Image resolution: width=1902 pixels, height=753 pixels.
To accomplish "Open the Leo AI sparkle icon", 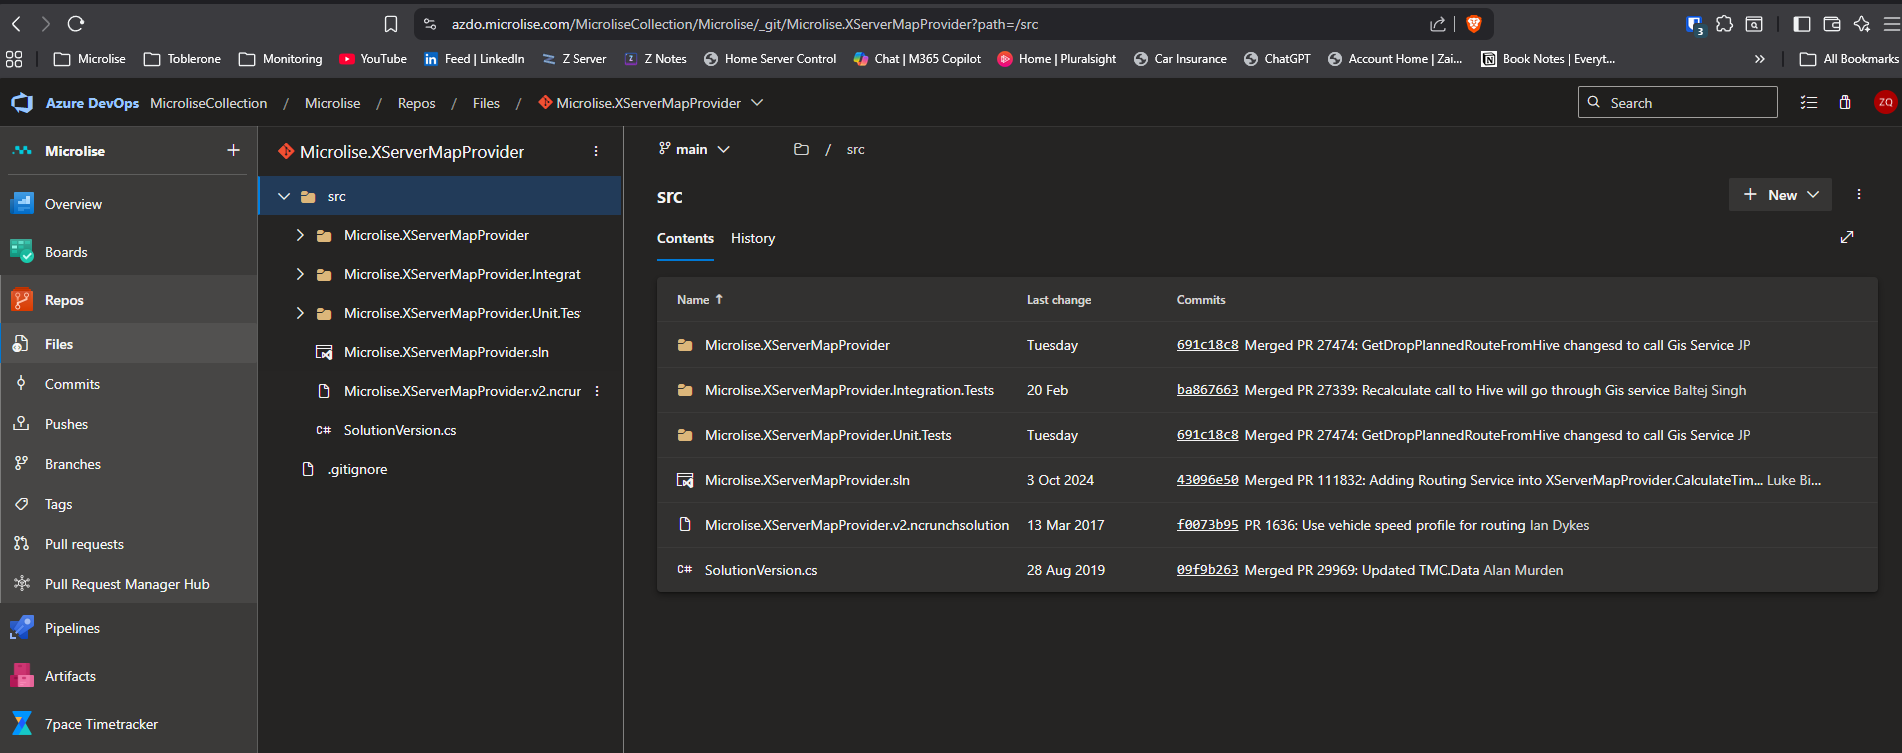I will point(1862,24).
